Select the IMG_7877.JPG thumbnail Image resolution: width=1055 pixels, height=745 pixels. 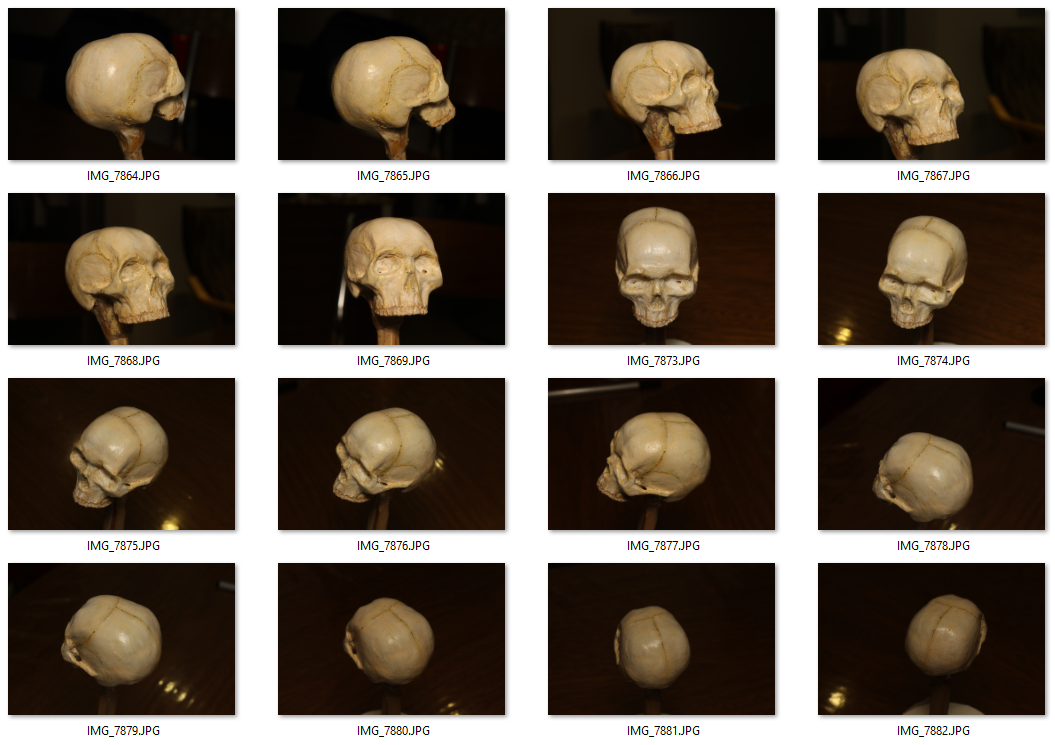click(x=661, y=454)
